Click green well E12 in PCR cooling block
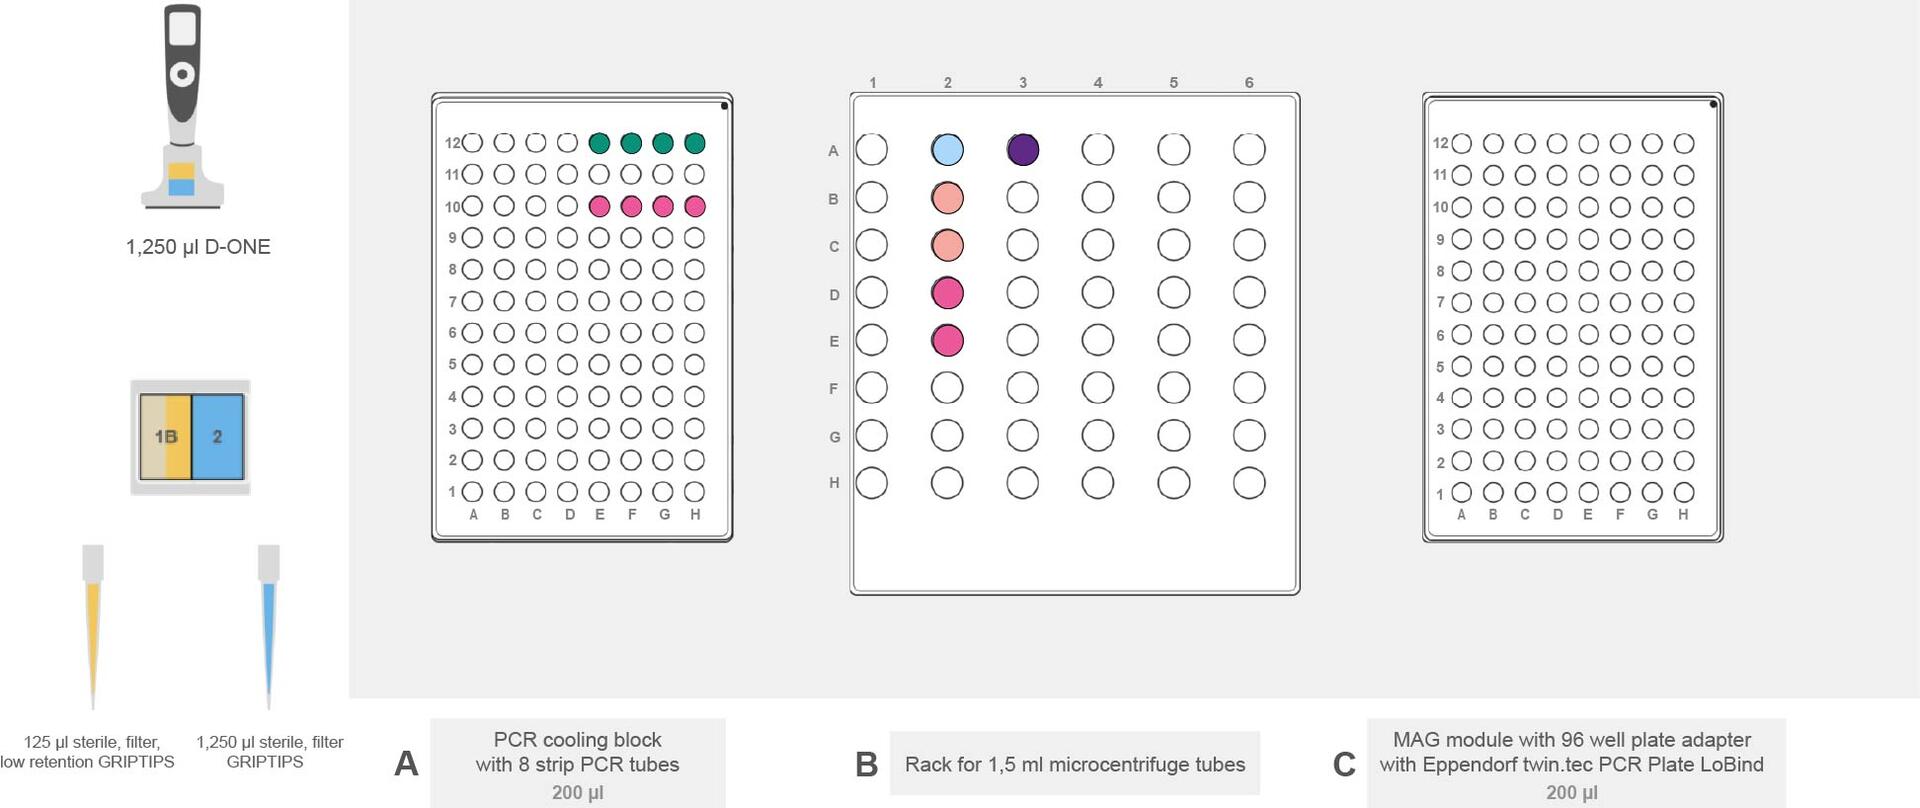This screenshot has height=808, width=1920. [x=599, y=143]
